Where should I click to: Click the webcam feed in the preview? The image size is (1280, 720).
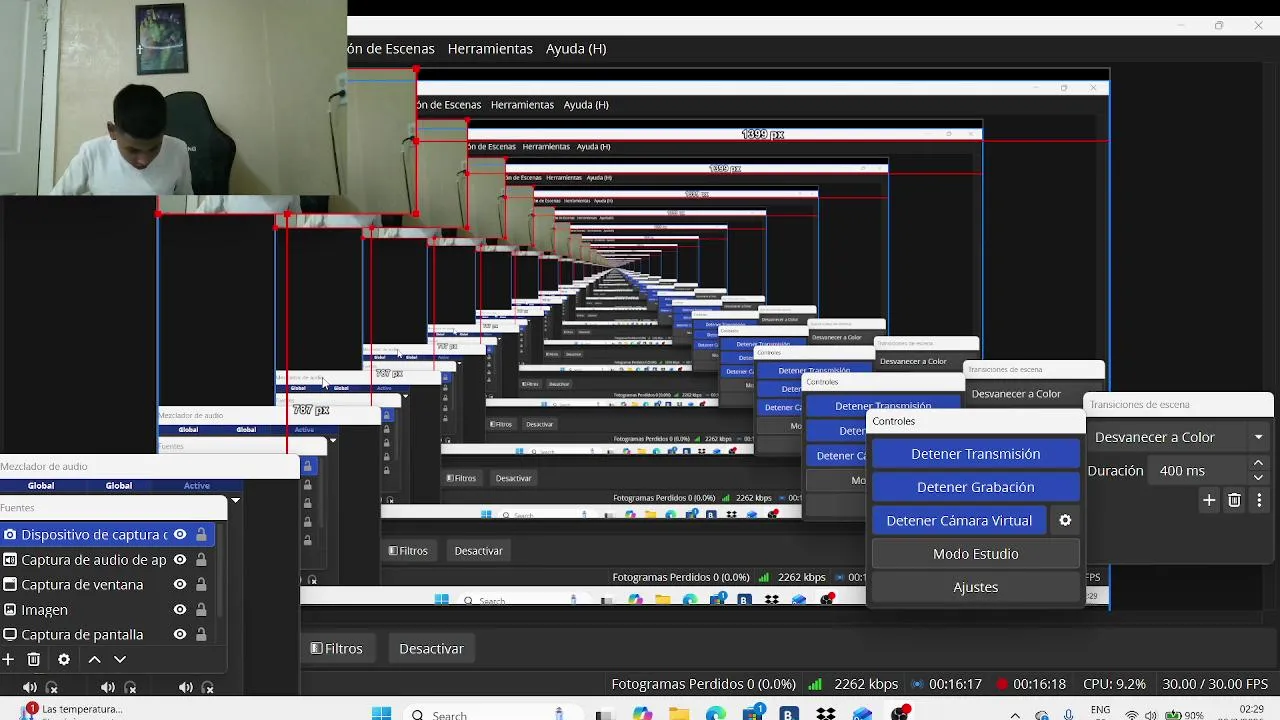(173, 97)
